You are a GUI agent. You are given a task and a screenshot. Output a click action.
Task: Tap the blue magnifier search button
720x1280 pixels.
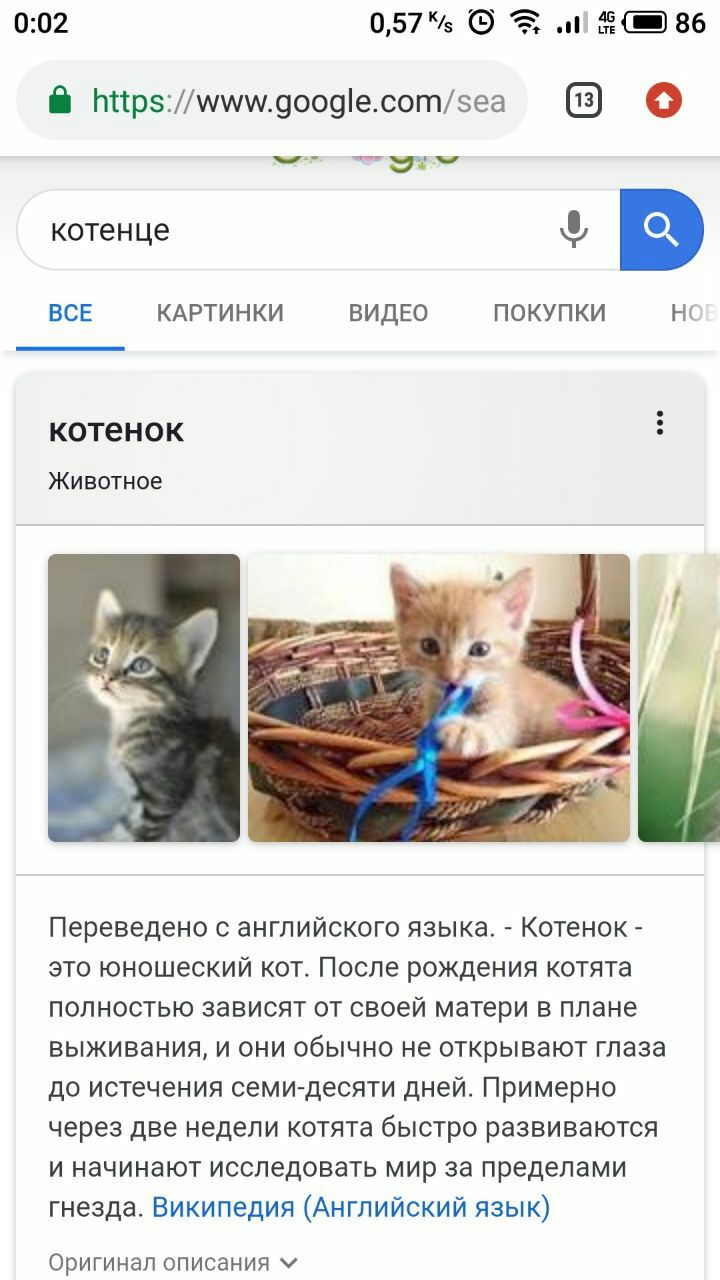point(662,230)
